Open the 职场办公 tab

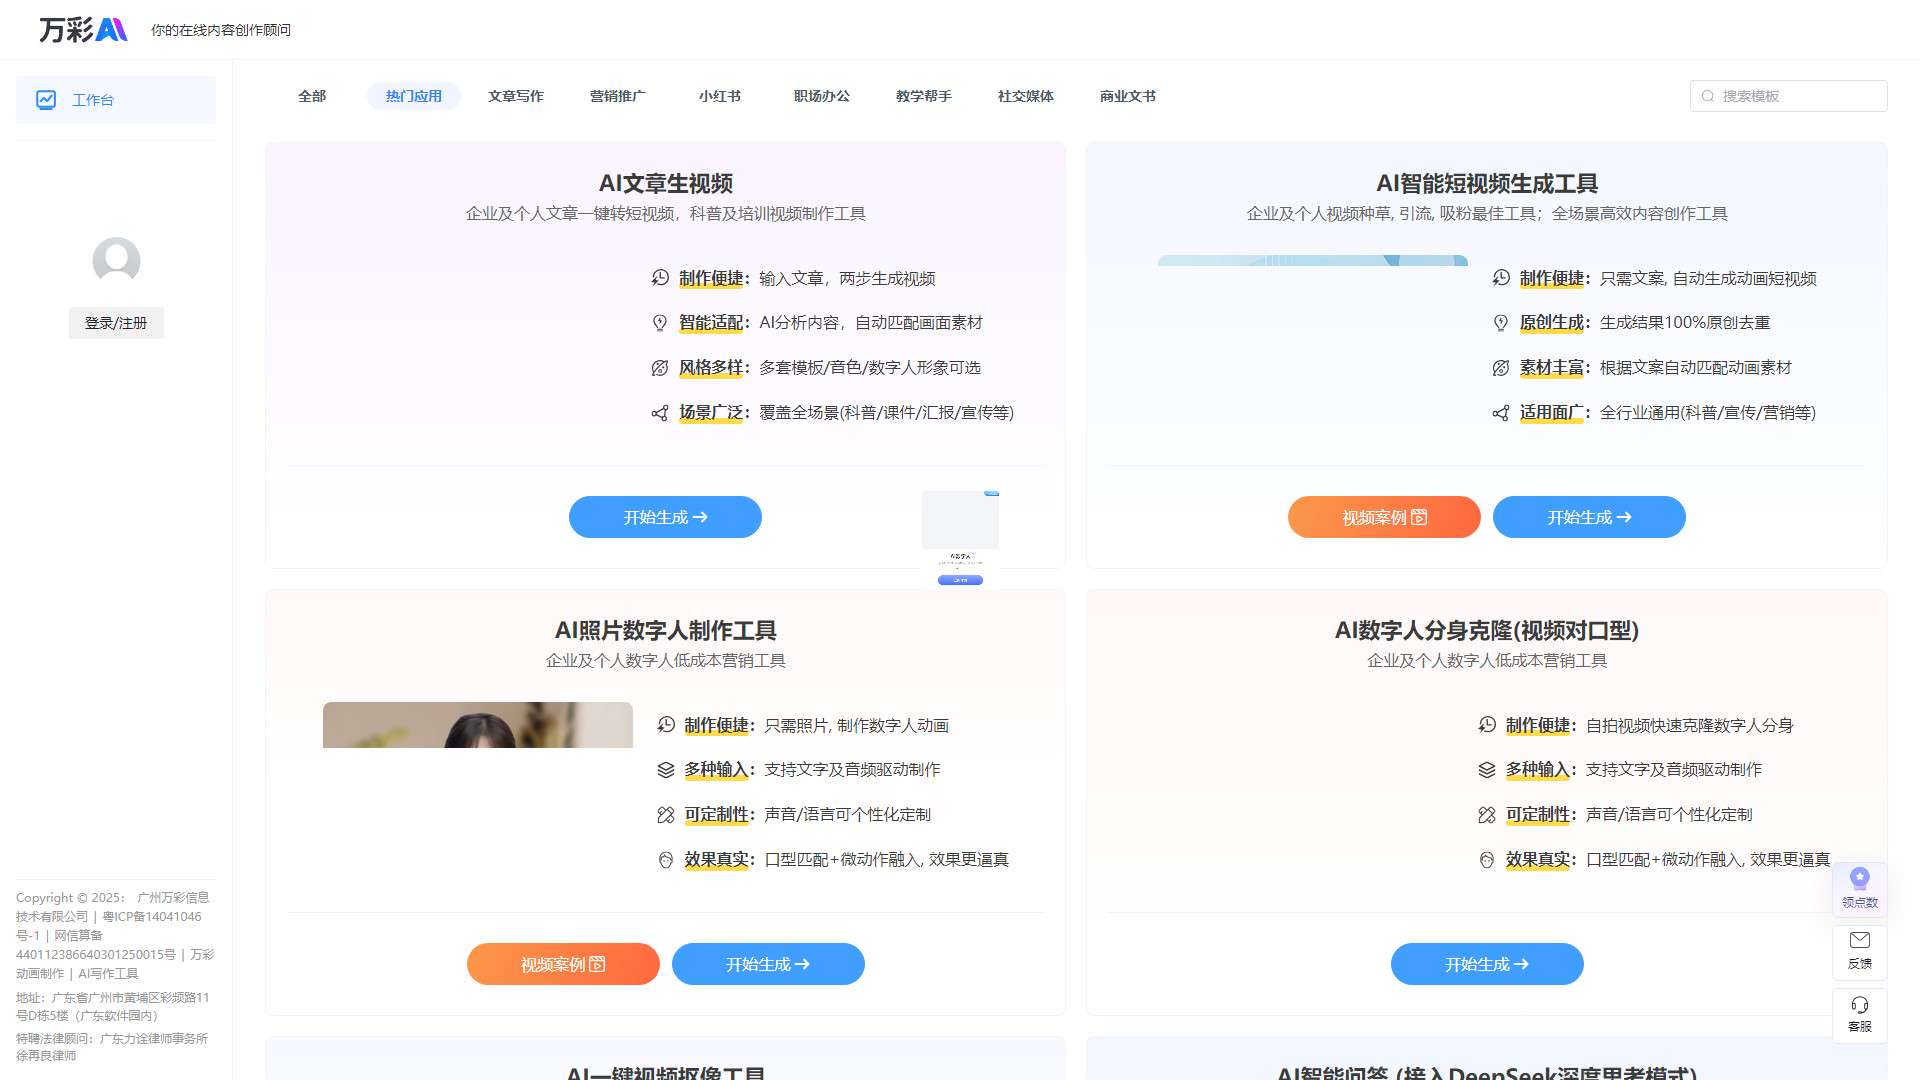(822, 96)
